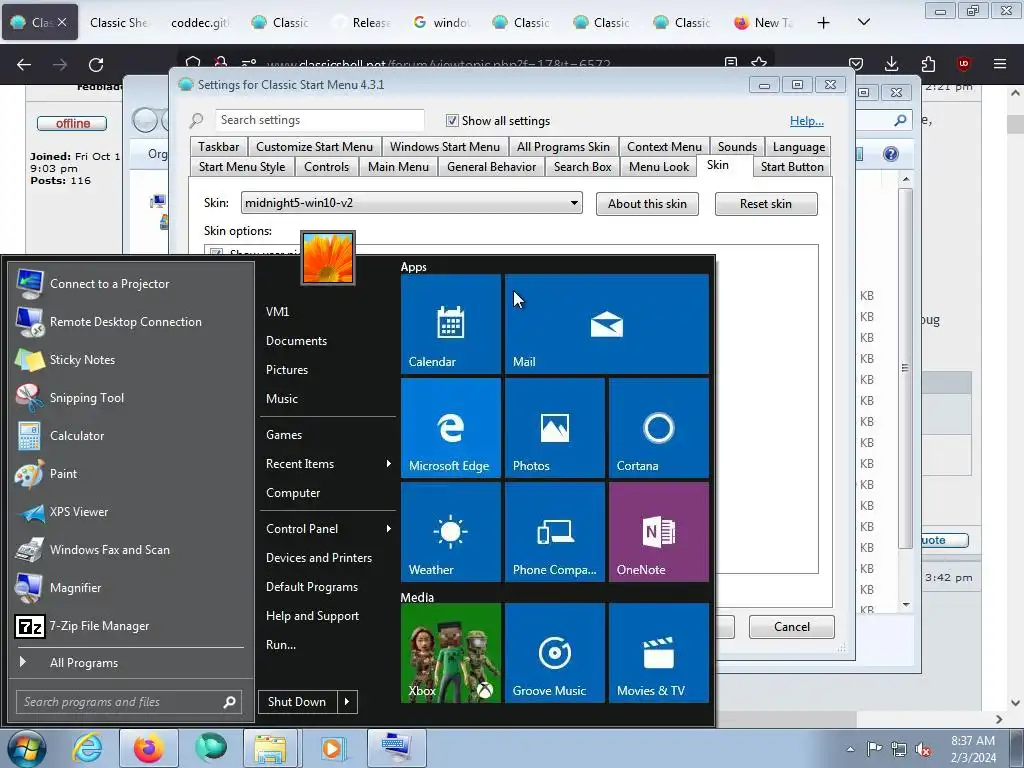Open the Cortana tile
Viewport: 1024px width, 768px height.
[x=659, y=428]
